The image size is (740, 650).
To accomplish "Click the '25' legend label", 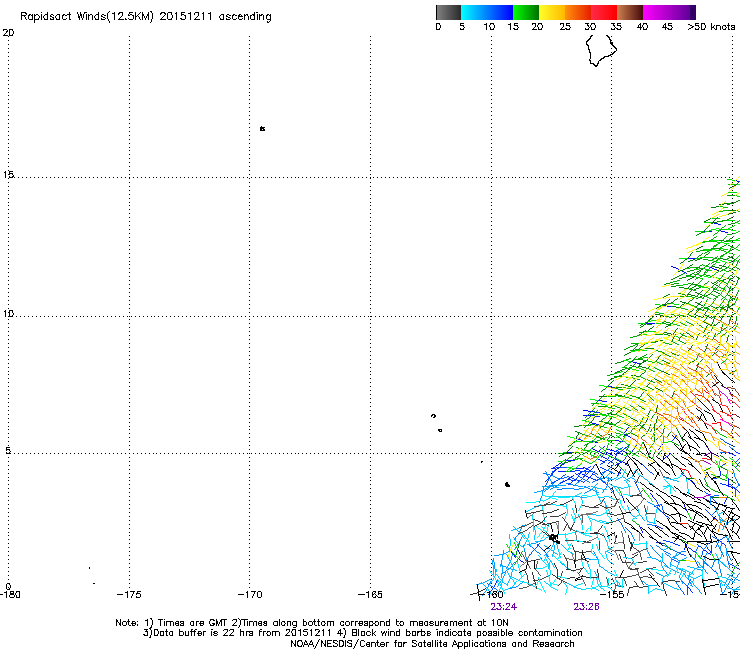I will pyautogui.click(x=565, y=27).
